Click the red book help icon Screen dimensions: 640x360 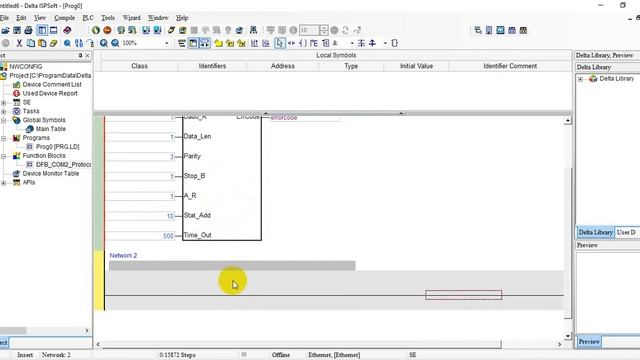click(x=67, y=30)
